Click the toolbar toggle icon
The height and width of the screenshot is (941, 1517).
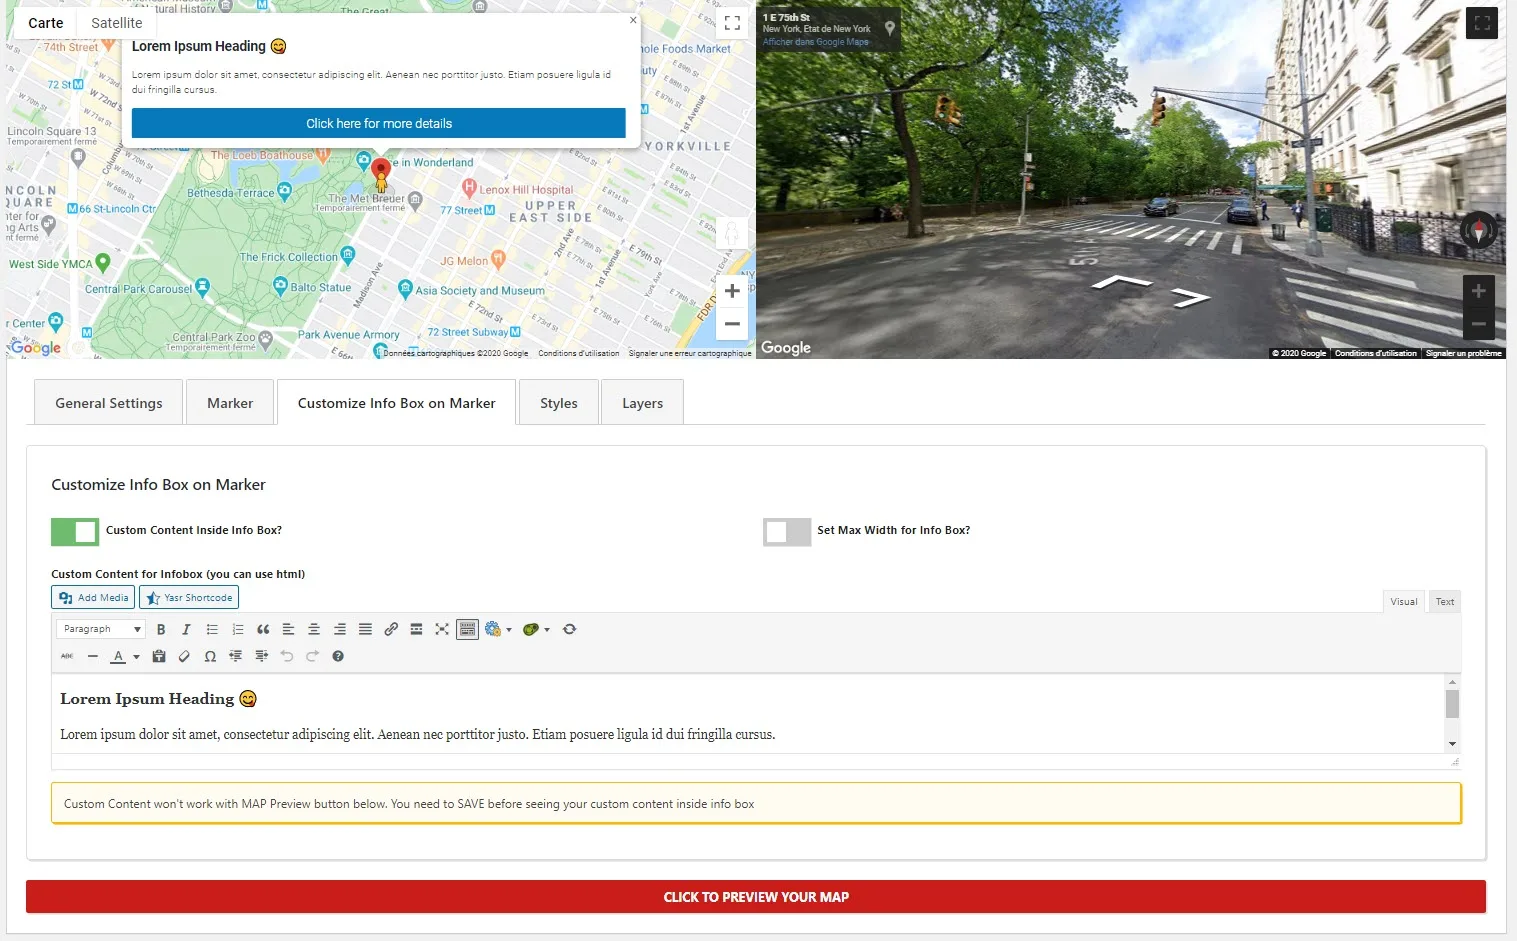(x=467, y=629)
